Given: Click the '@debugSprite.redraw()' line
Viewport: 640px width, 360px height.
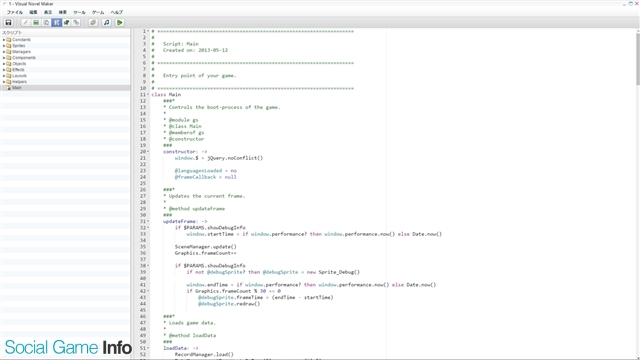Looking at the screenshot, I should click(229, 304).
